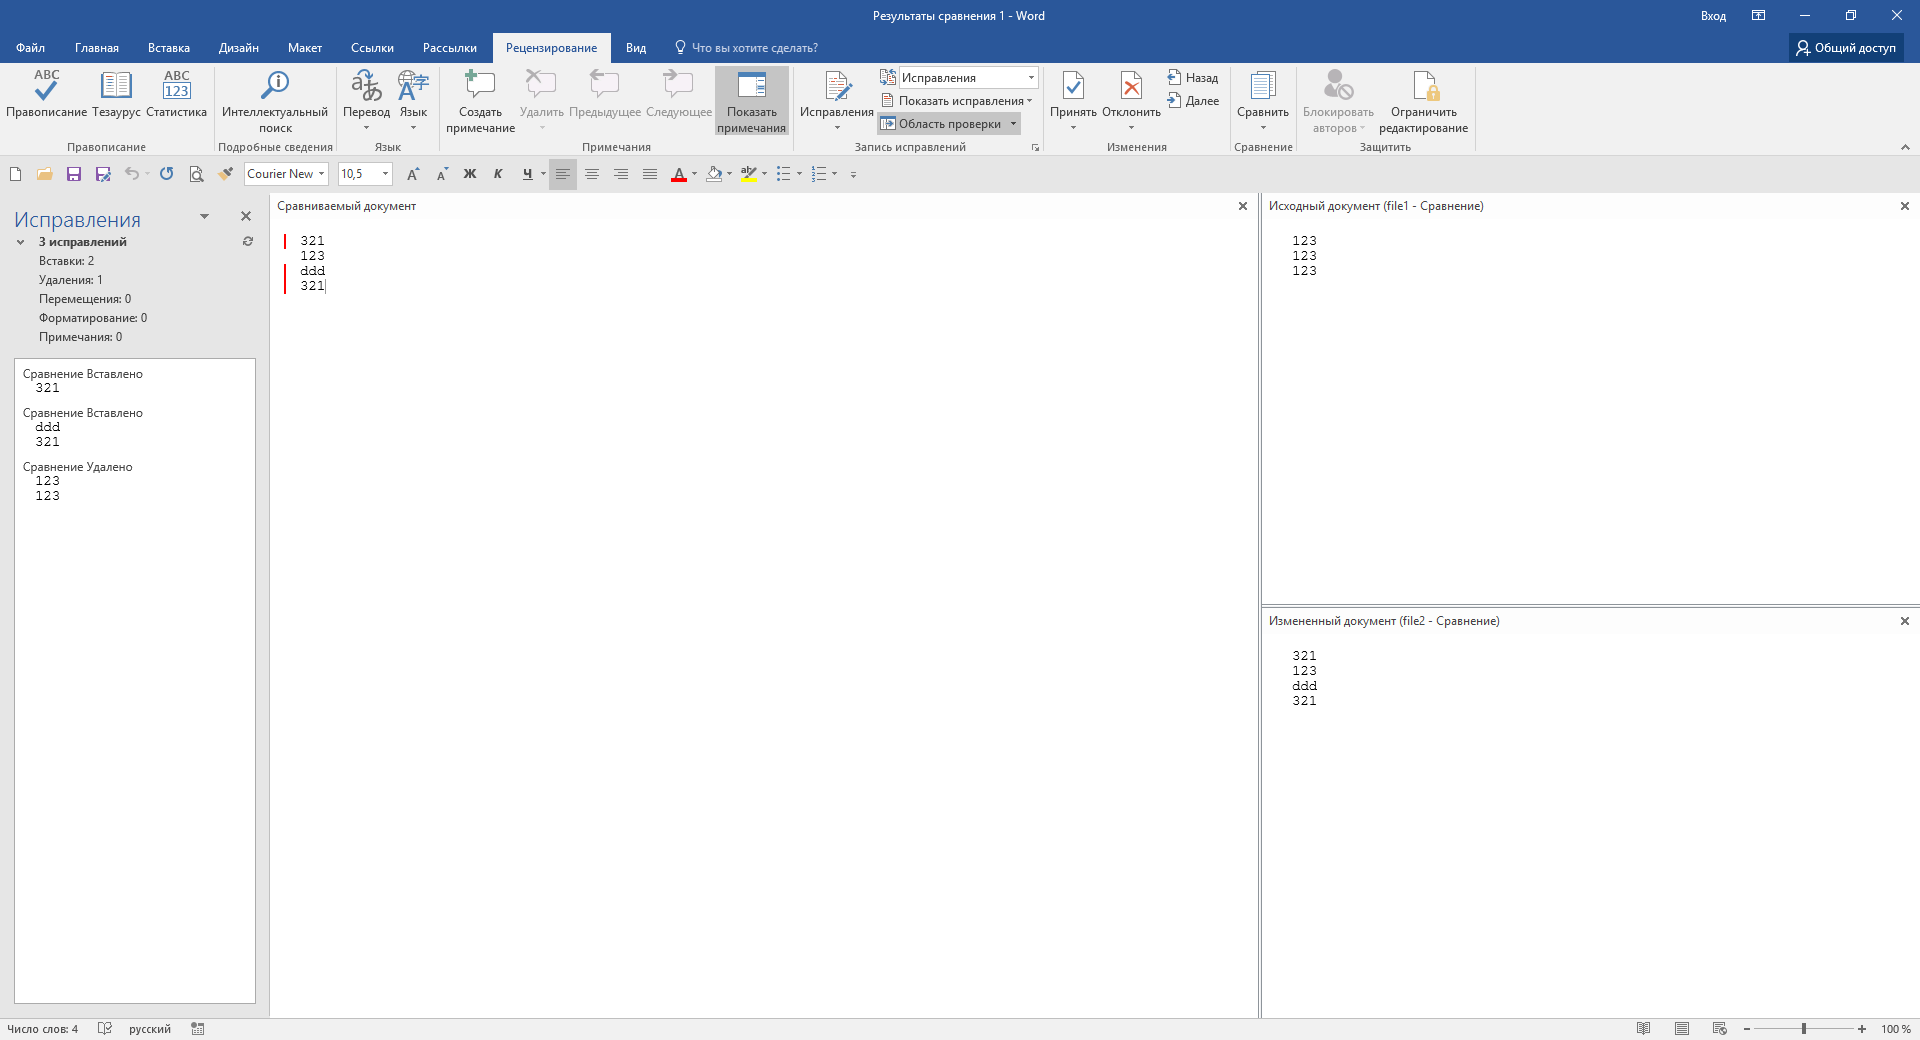Switch to read mode view
Screen dimensions: 1920x1040
click(1643, 1029)
